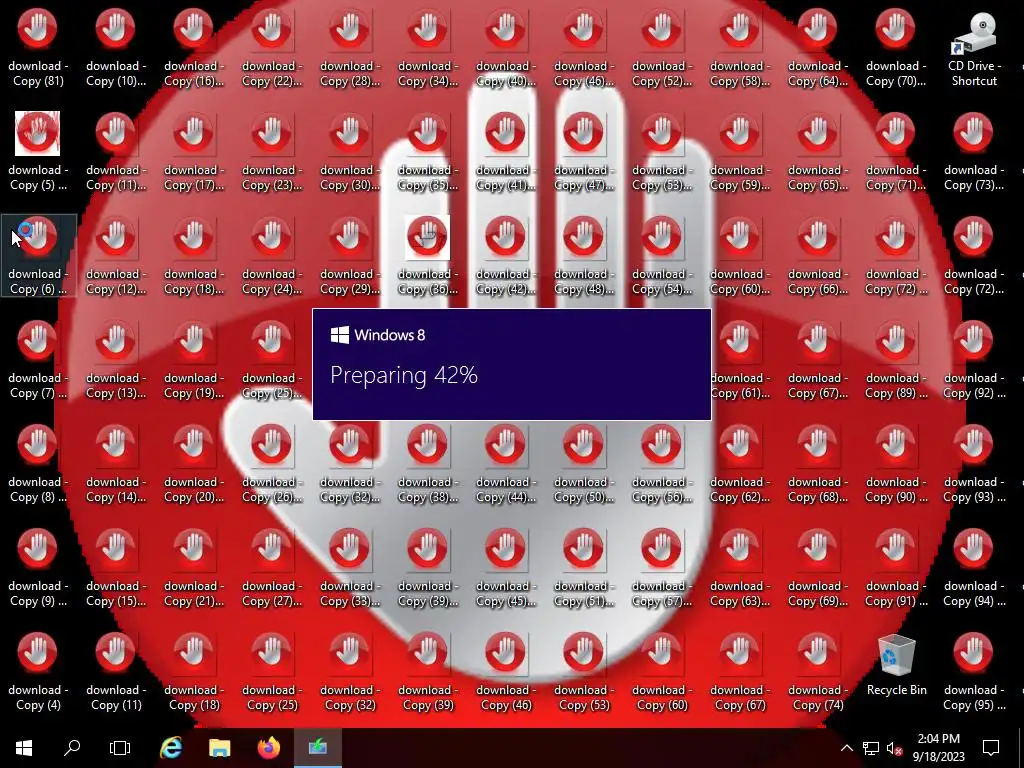Select download - Copy (81) icon
The height and width of the screenshot is (768, 1024).
point(37,49)
